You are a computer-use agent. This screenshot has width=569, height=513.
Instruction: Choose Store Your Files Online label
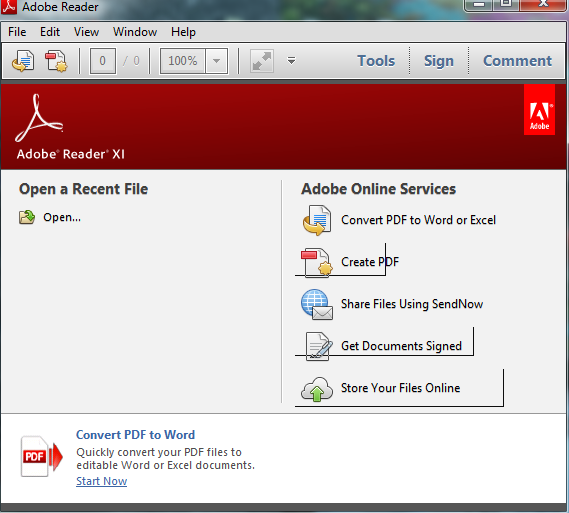pos(401,388)
